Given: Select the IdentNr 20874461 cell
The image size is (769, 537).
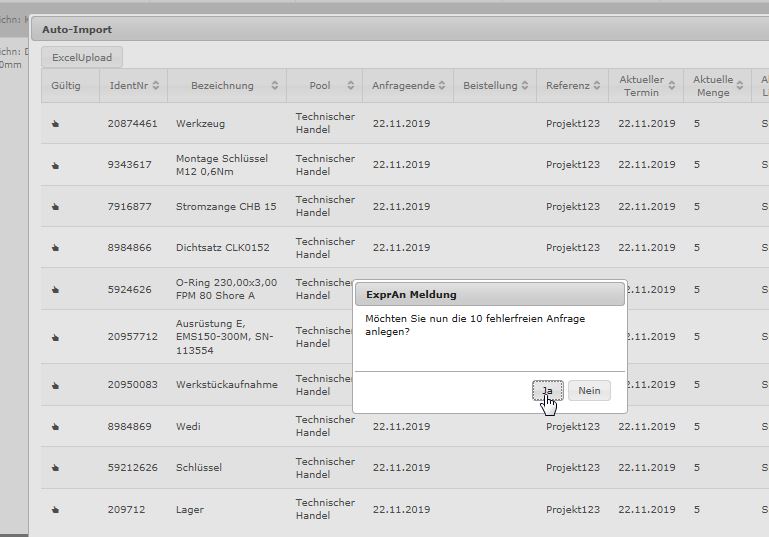Looking at the screenshot, I should coord(132,124).
